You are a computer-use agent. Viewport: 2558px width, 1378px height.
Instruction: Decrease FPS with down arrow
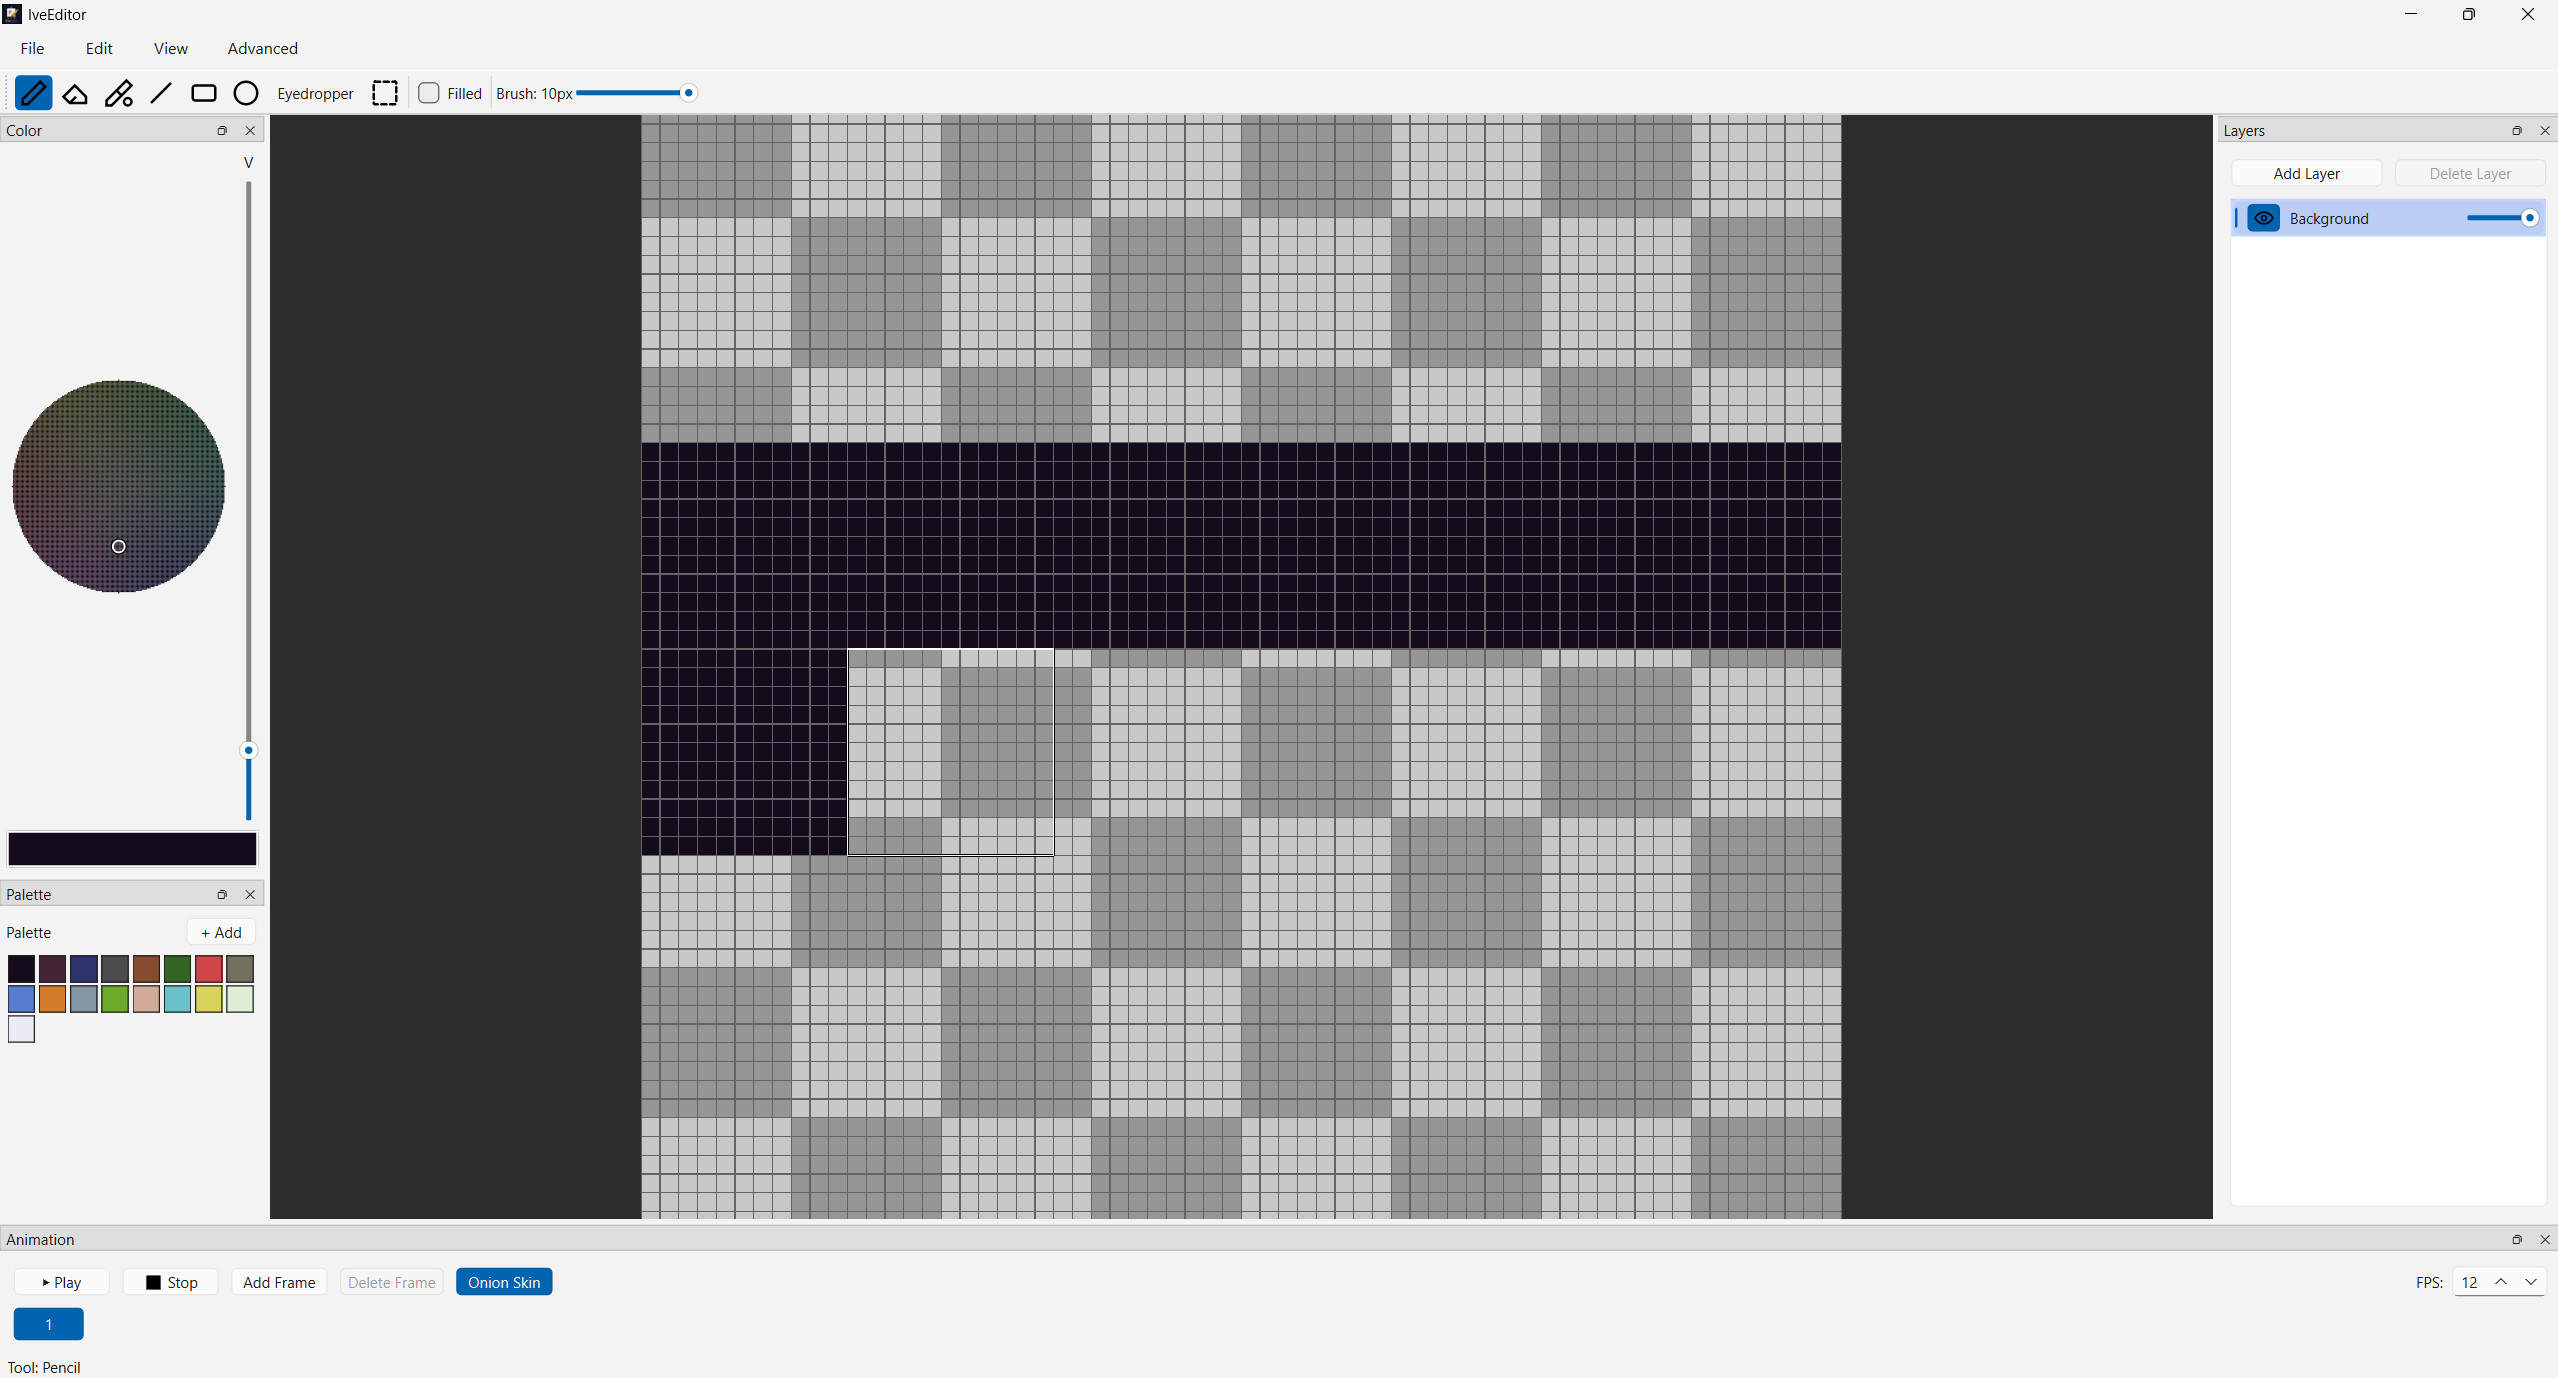(x=2531, y=1282)
